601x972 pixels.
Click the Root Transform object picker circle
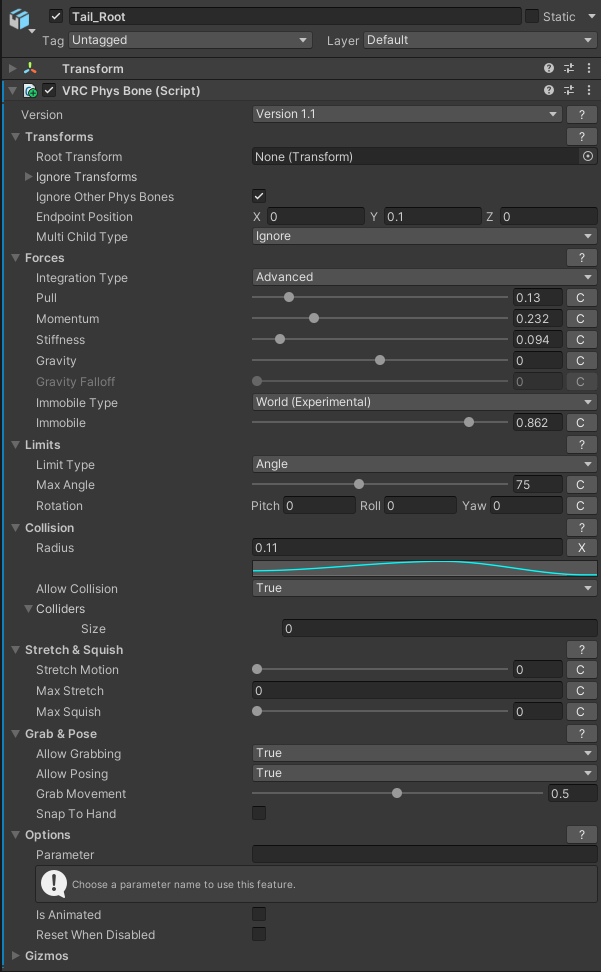[x=588, y=157]
